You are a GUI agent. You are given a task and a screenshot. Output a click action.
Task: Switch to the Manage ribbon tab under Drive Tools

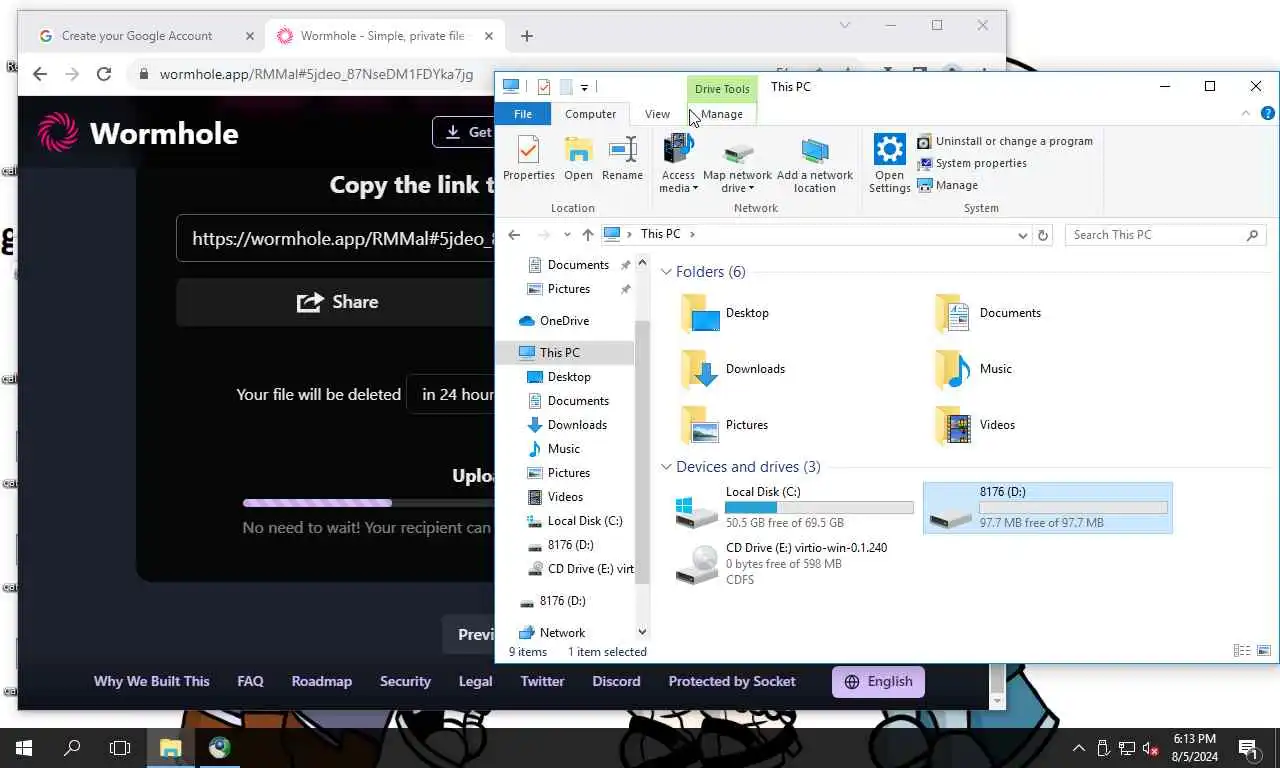[x=722, y=114]
